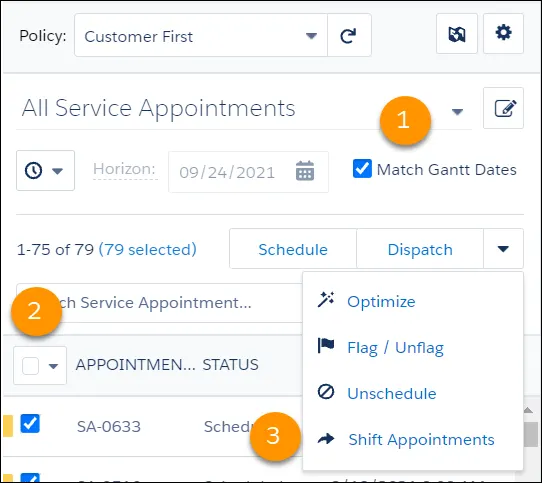Edit the list filter with the pencil icon
The height and width of the screenshot is (483, 542).
(x=503, y=109)
